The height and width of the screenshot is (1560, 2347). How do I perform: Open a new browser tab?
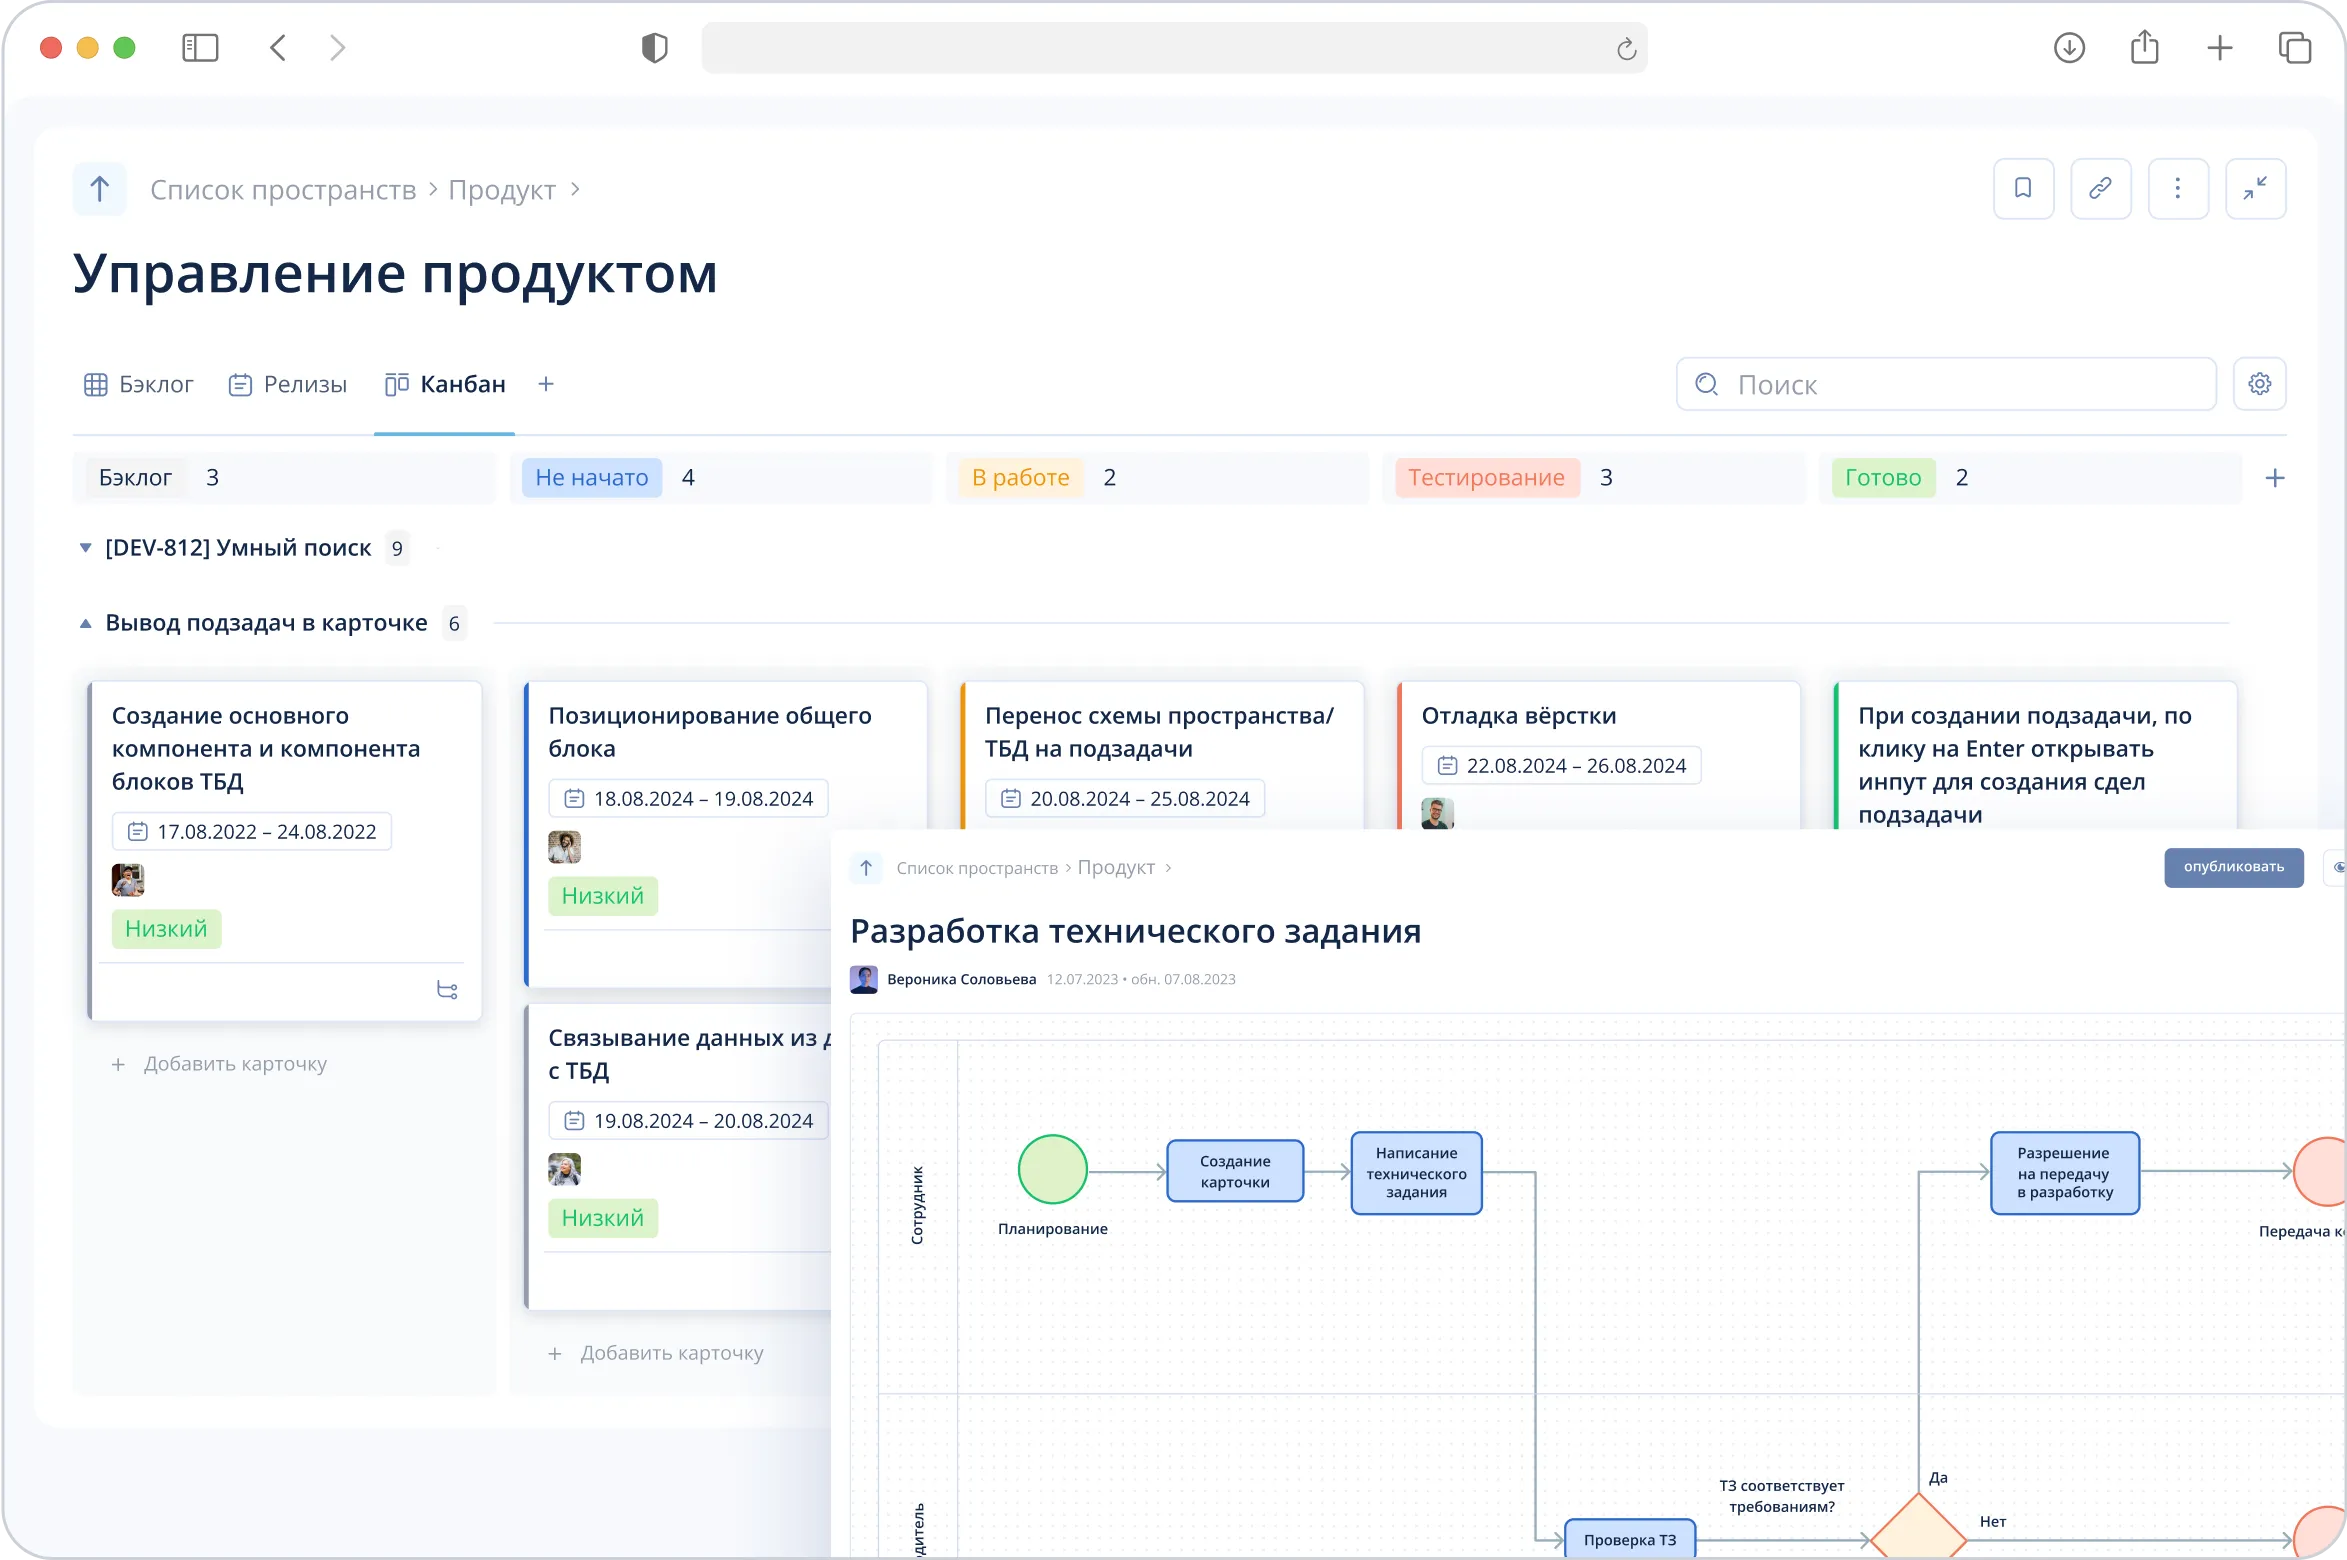click(2219, 48)
